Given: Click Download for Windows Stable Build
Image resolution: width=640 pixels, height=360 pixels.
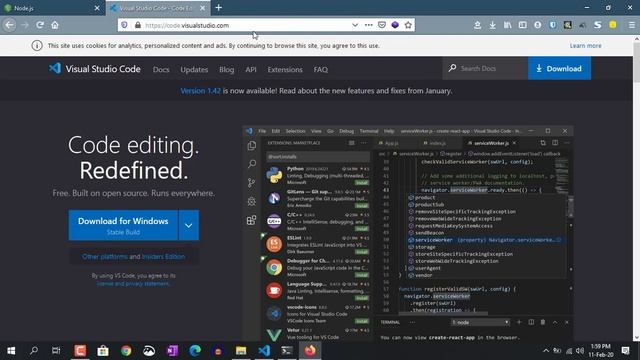Looking at the screenshot, I should tap(123, 225).
